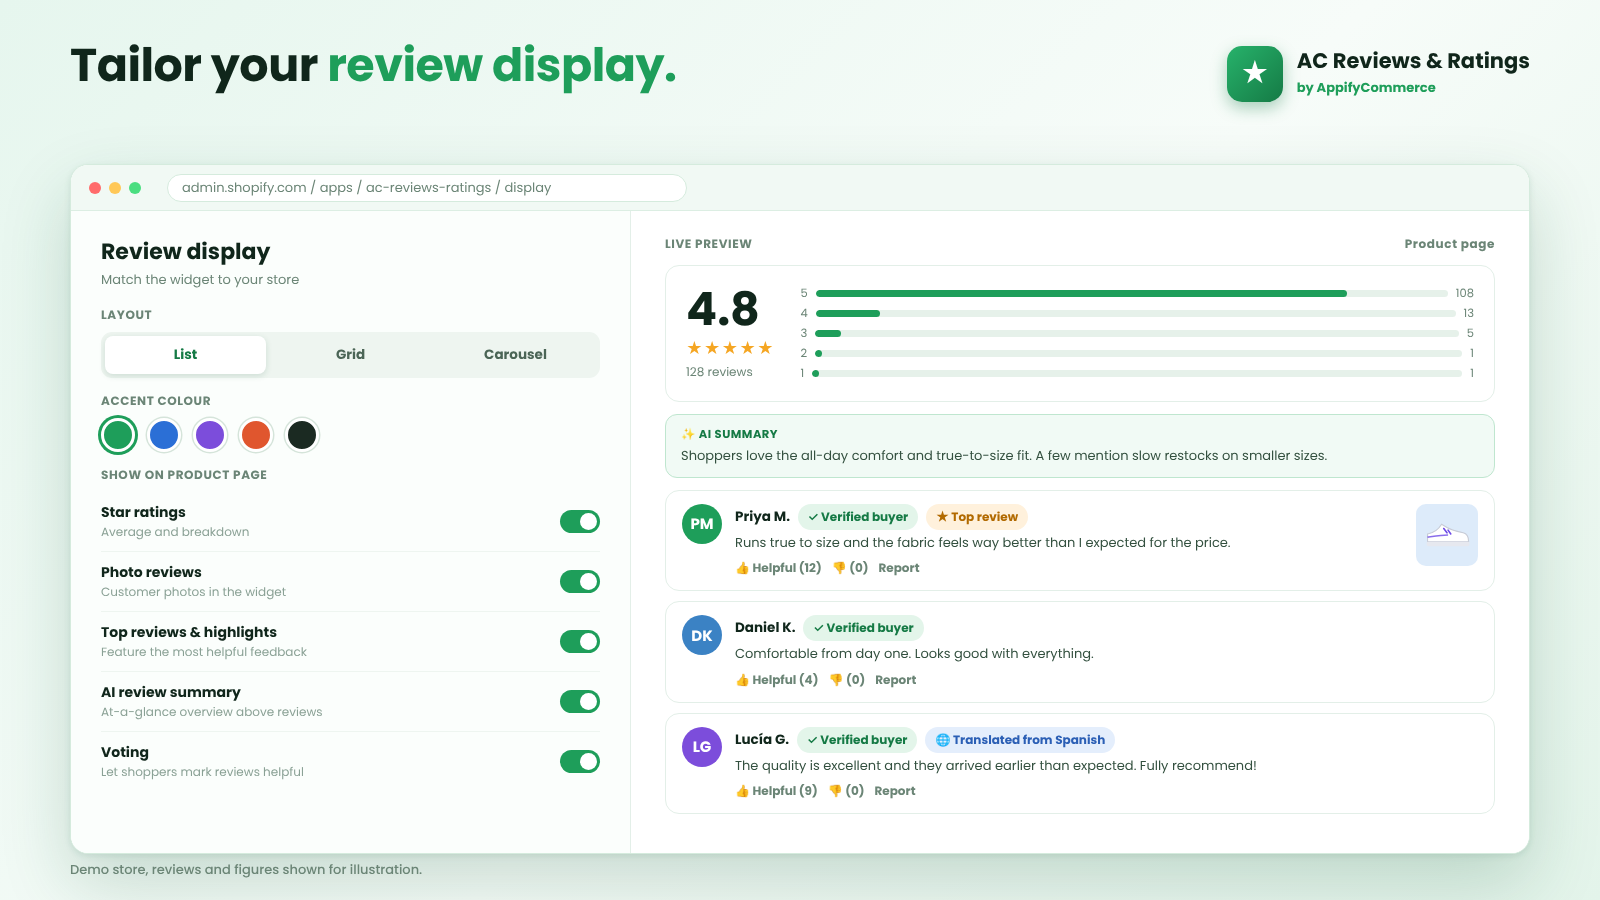Click the by AppifyCommerce link
1600x900 pixels.
(1366, 88)
